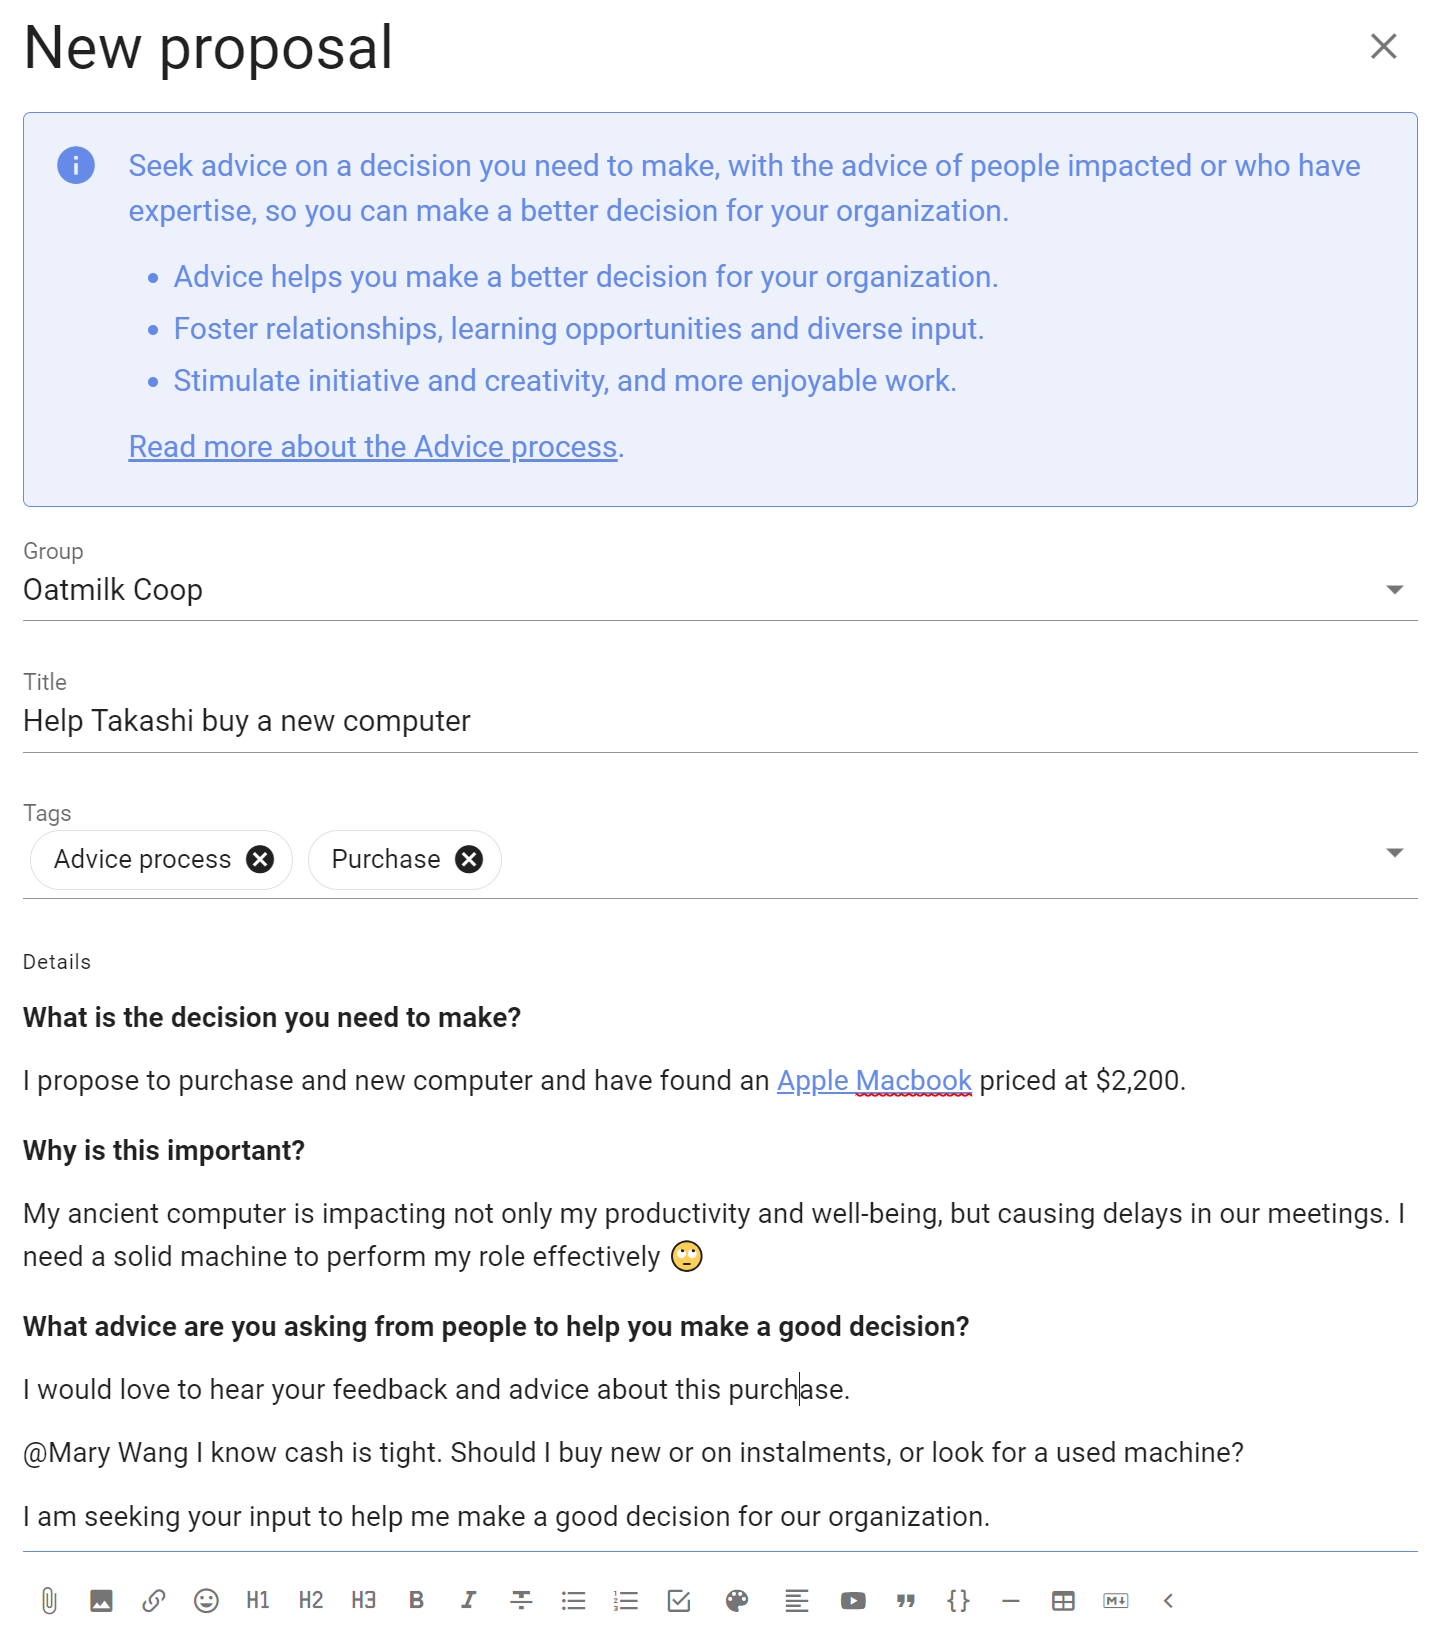Toggle bold text formatting
1435x1641 pixels.
point(416,1601)
